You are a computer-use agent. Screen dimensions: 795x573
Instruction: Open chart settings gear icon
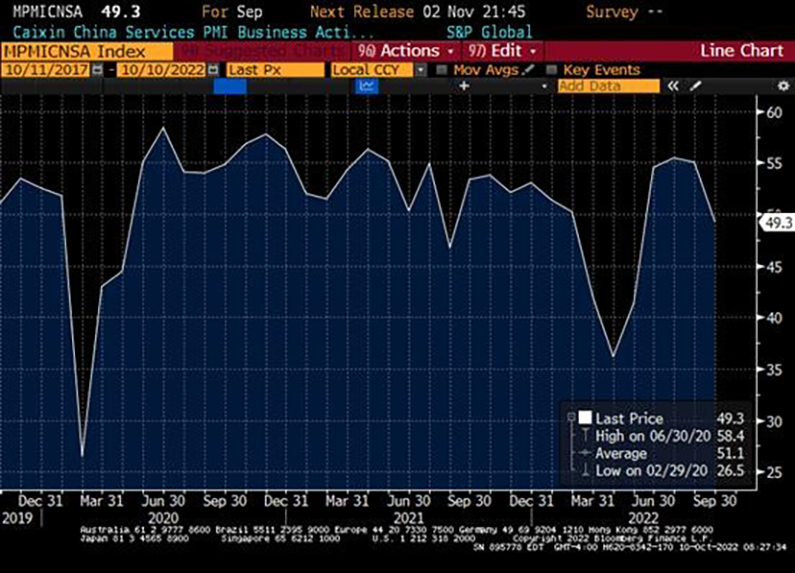tap(783, 86)
